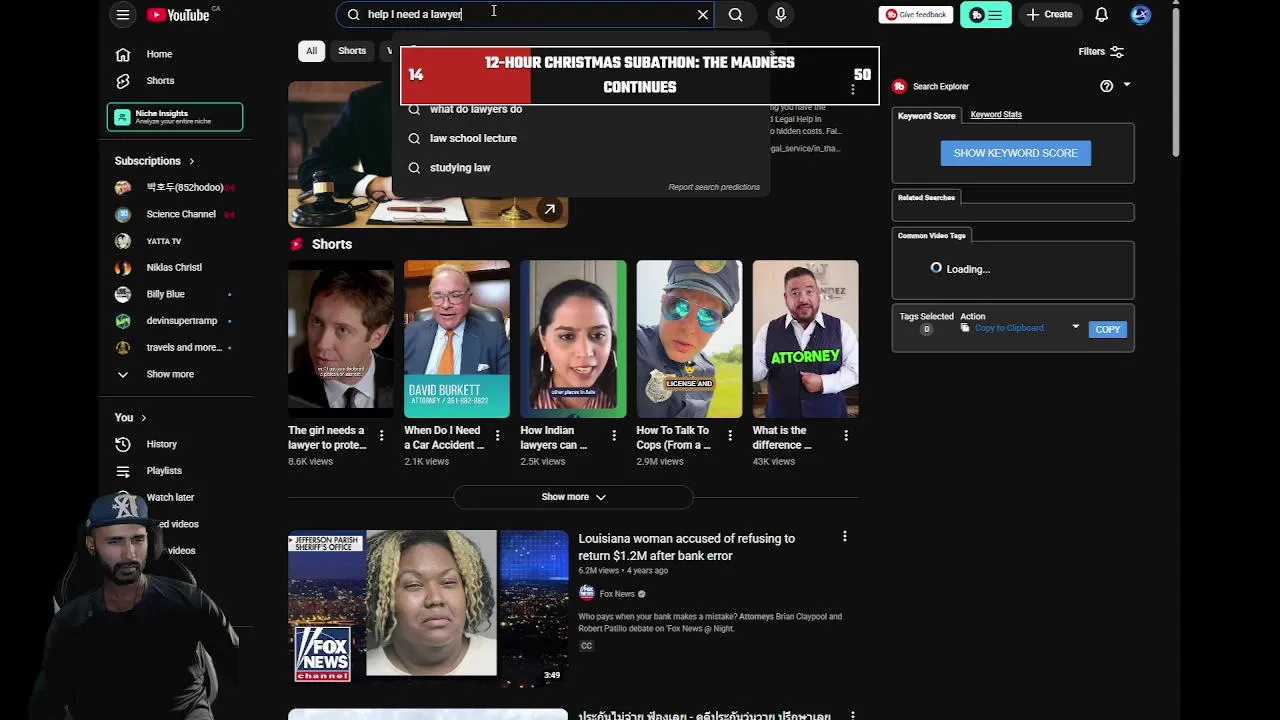
Task: Open 'How Indian lawyers can' short
Action: point(573,339)
